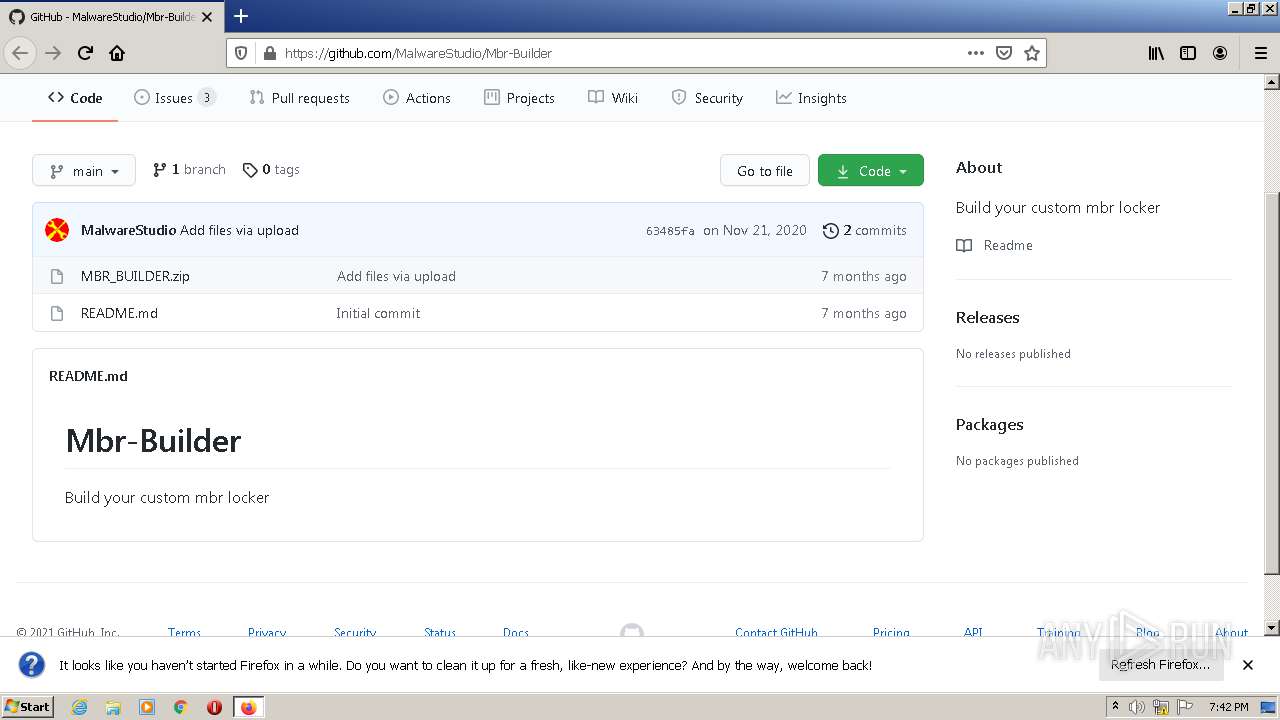Open the Wiki tab
Screen dimensions: 1280x720
click(613, 98)
